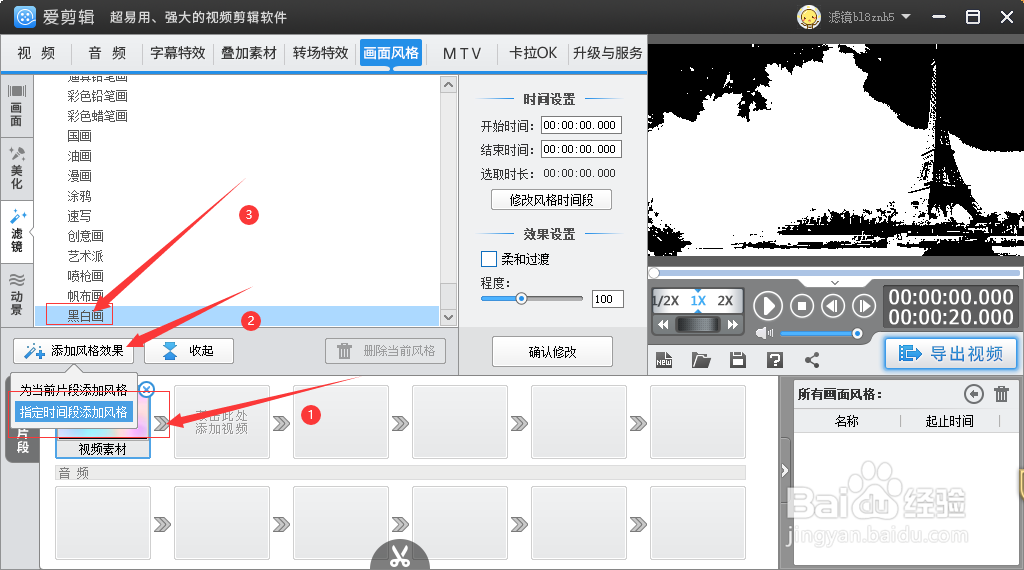
Task: Select the 黑白画 style
Action: (86, 316)
